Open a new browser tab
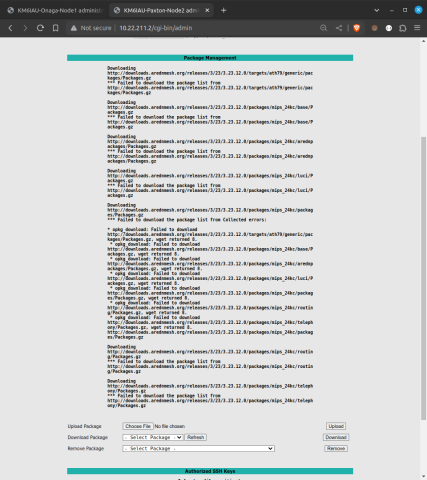Image resolution: width=427 pixels, height=480 pixels. pyautogui.click(x=224, y=10)
